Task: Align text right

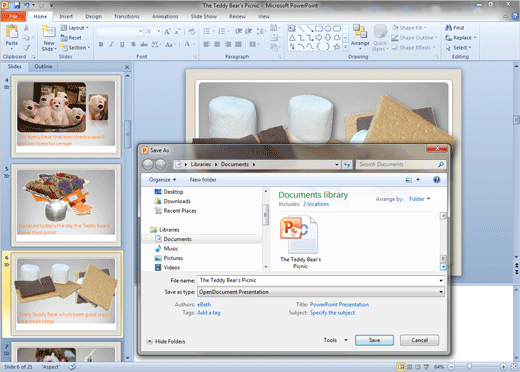Action: tap(228, 44)
